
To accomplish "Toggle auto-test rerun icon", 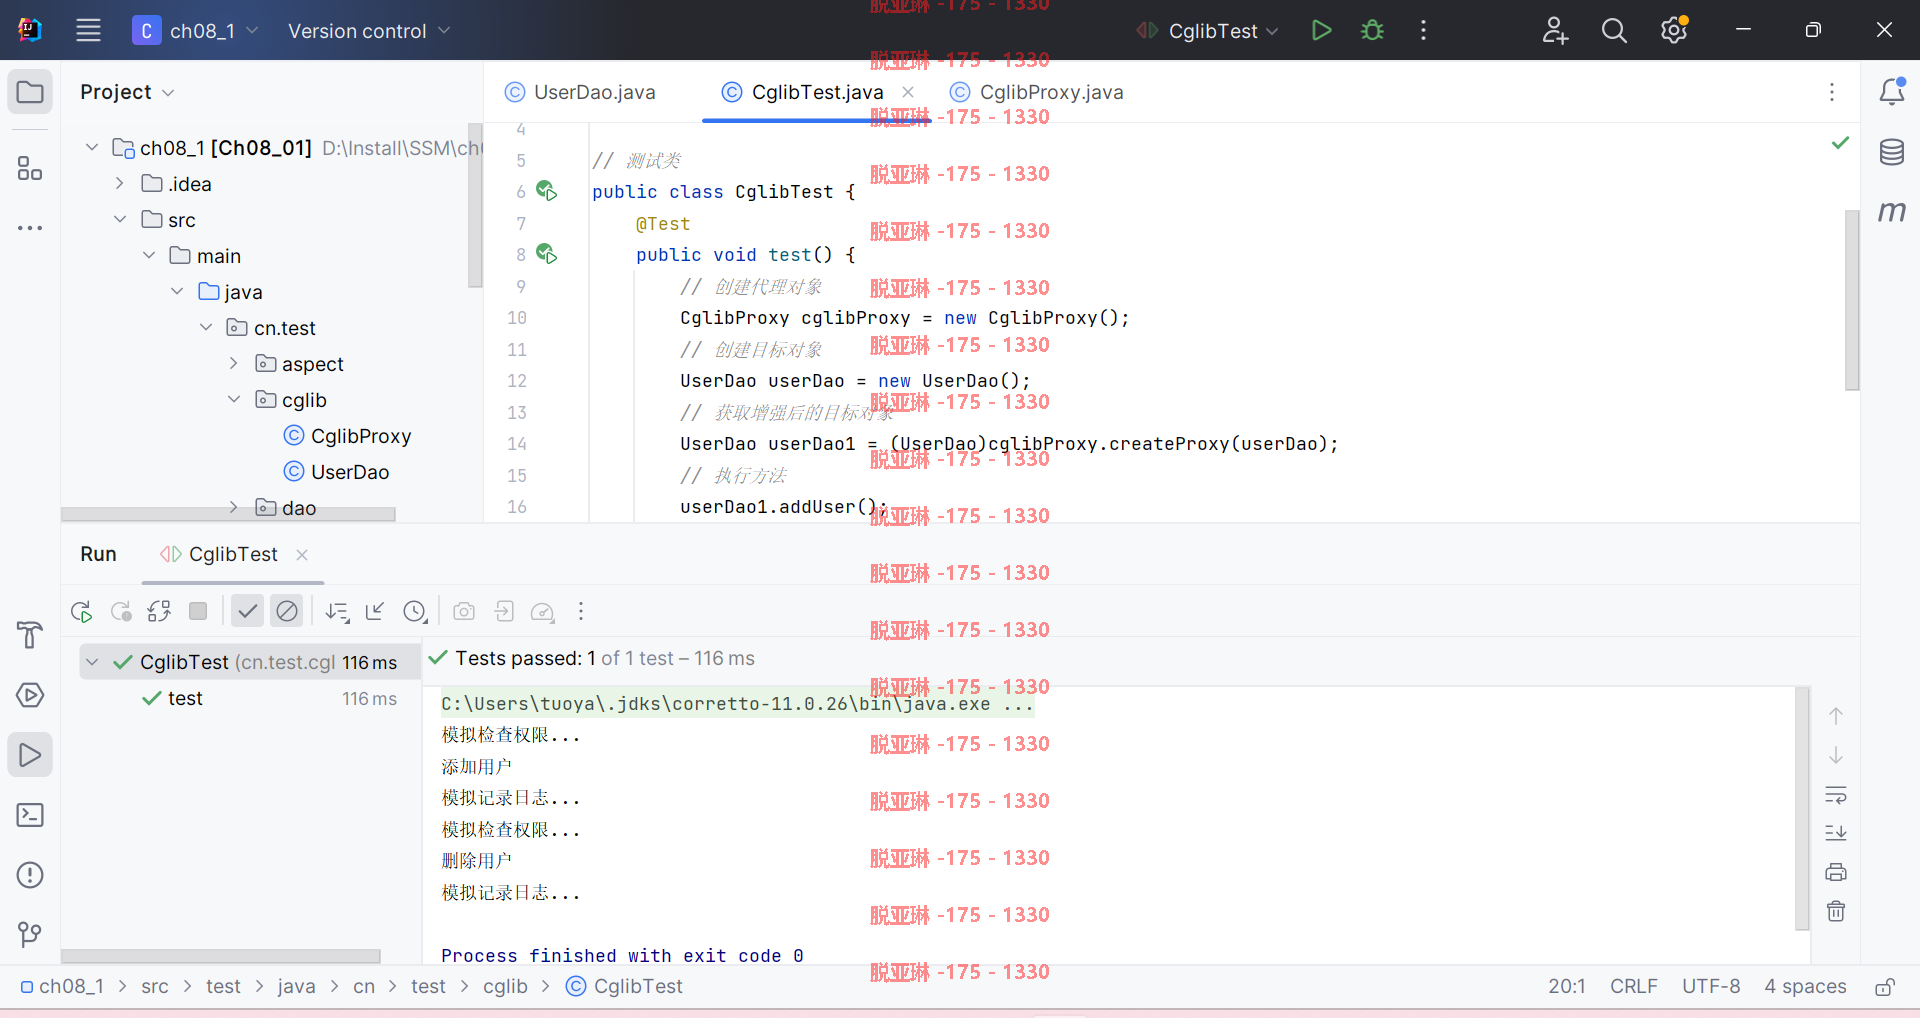I will point(159,611).
